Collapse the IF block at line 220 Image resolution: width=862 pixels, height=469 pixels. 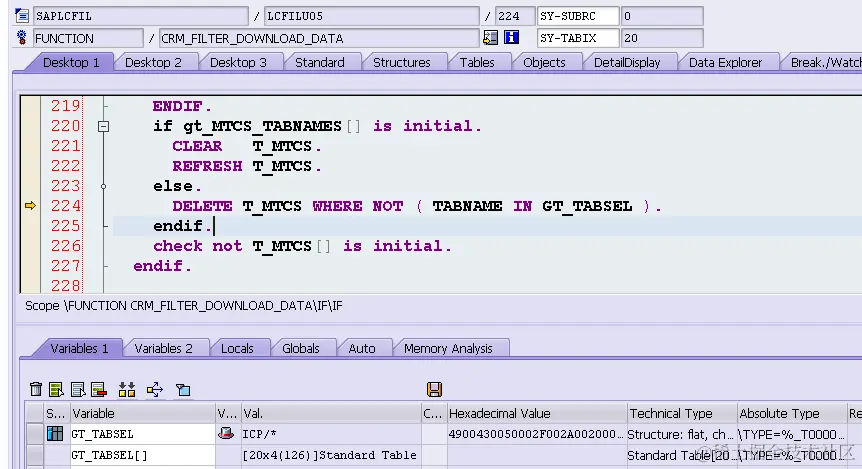click(x=103, y=126)
